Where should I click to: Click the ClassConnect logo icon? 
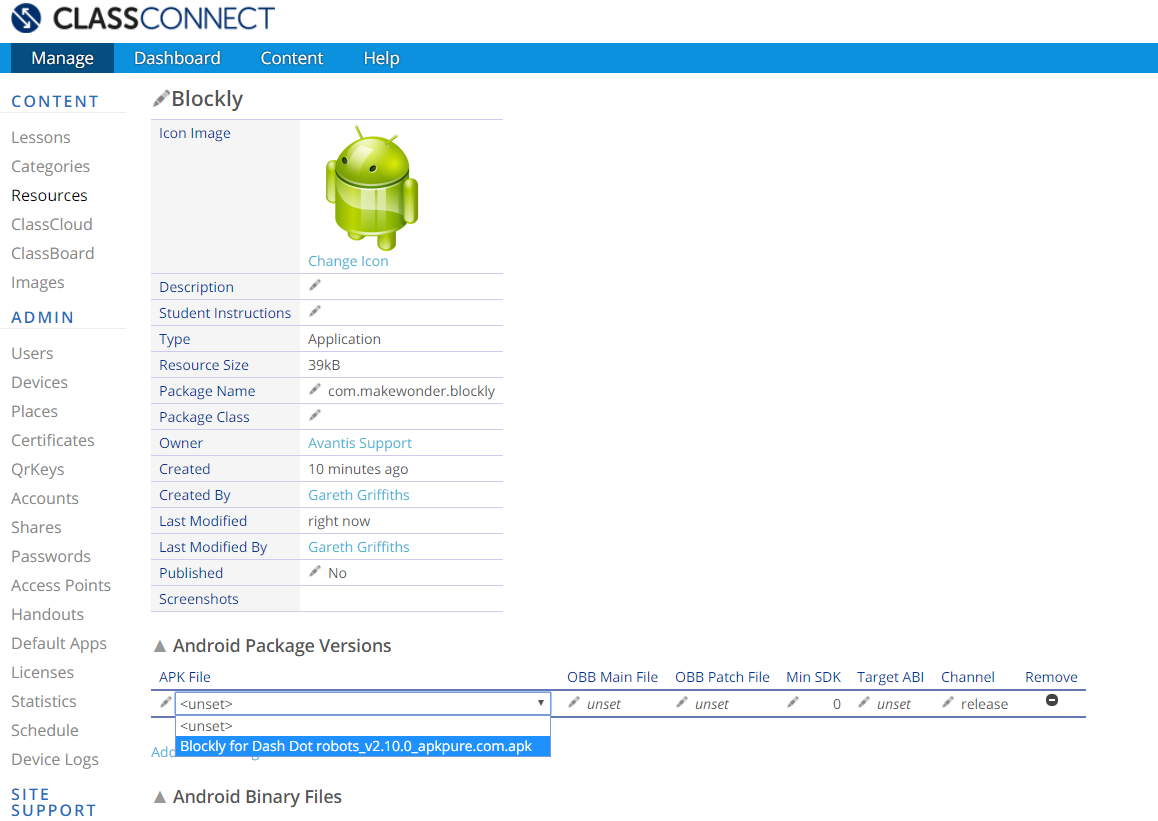coord(27,18)
